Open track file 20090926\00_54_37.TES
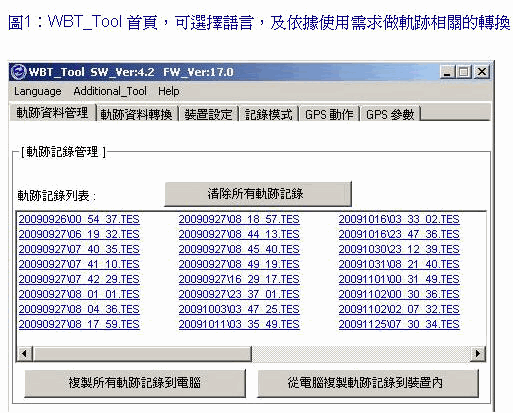Screen dimensions: 513x413 (x=79, y=219)
